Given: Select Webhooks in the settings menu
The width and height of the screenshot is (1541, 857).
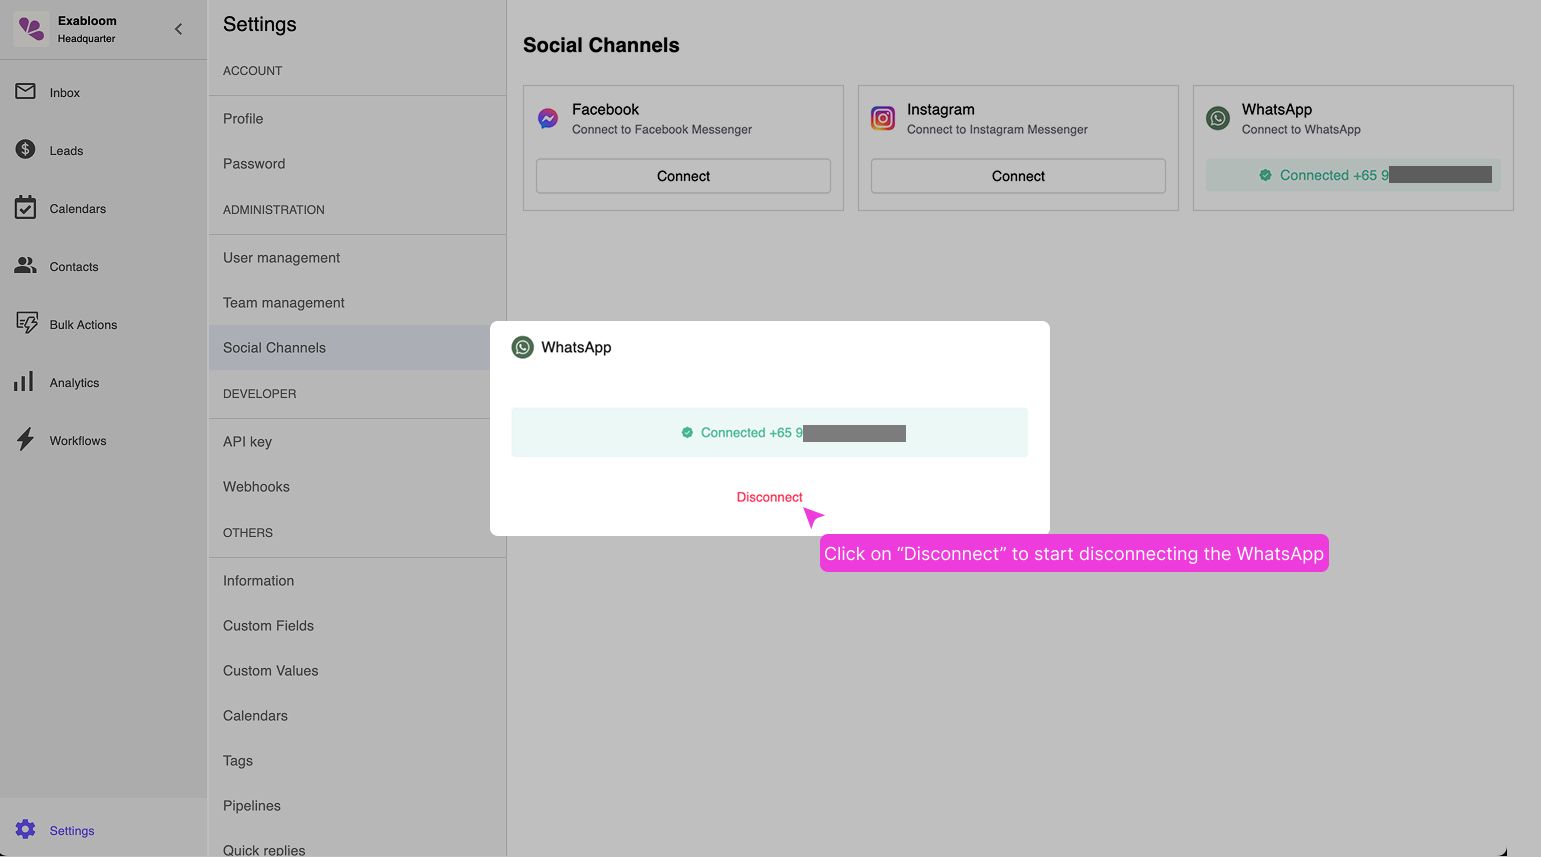Looking at the screenshot, I should [x=256, y=486].
